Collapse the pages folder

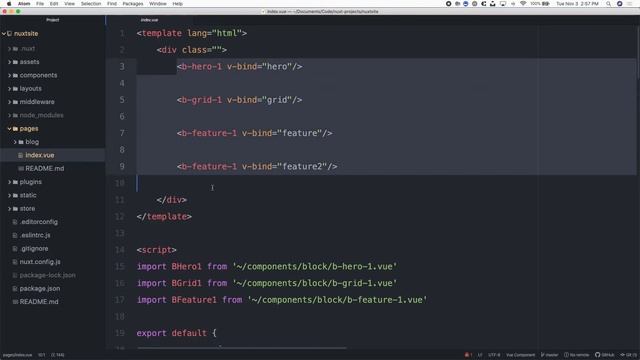coord(9,129)
